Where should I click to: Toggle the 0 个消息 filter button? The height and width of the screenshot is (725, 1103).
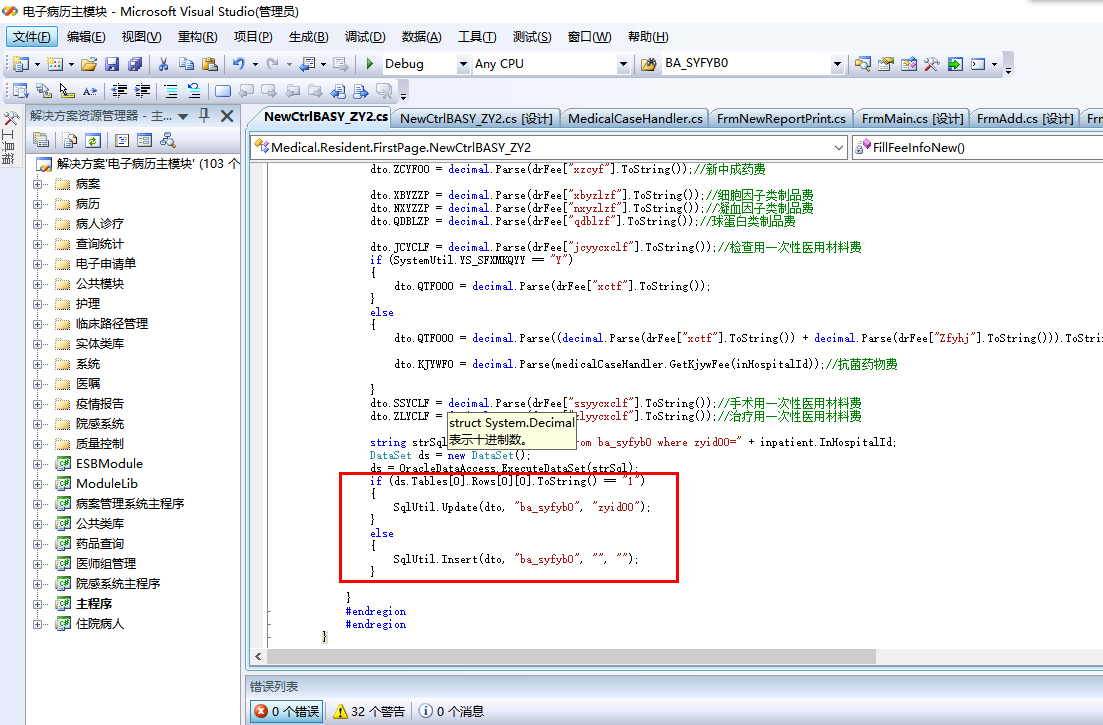452,712
